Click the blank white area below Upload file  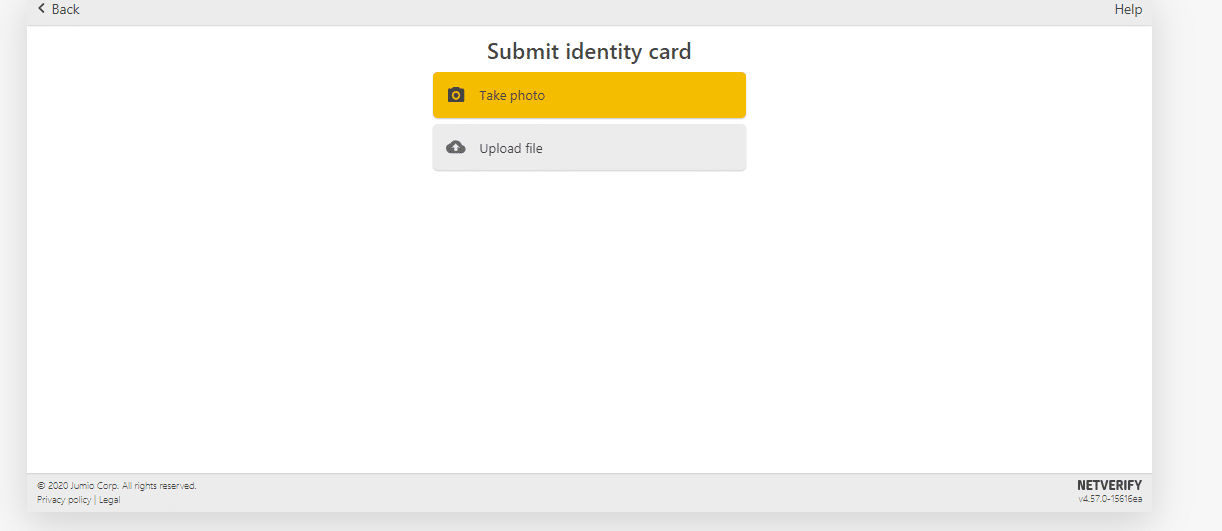[589, 320]
